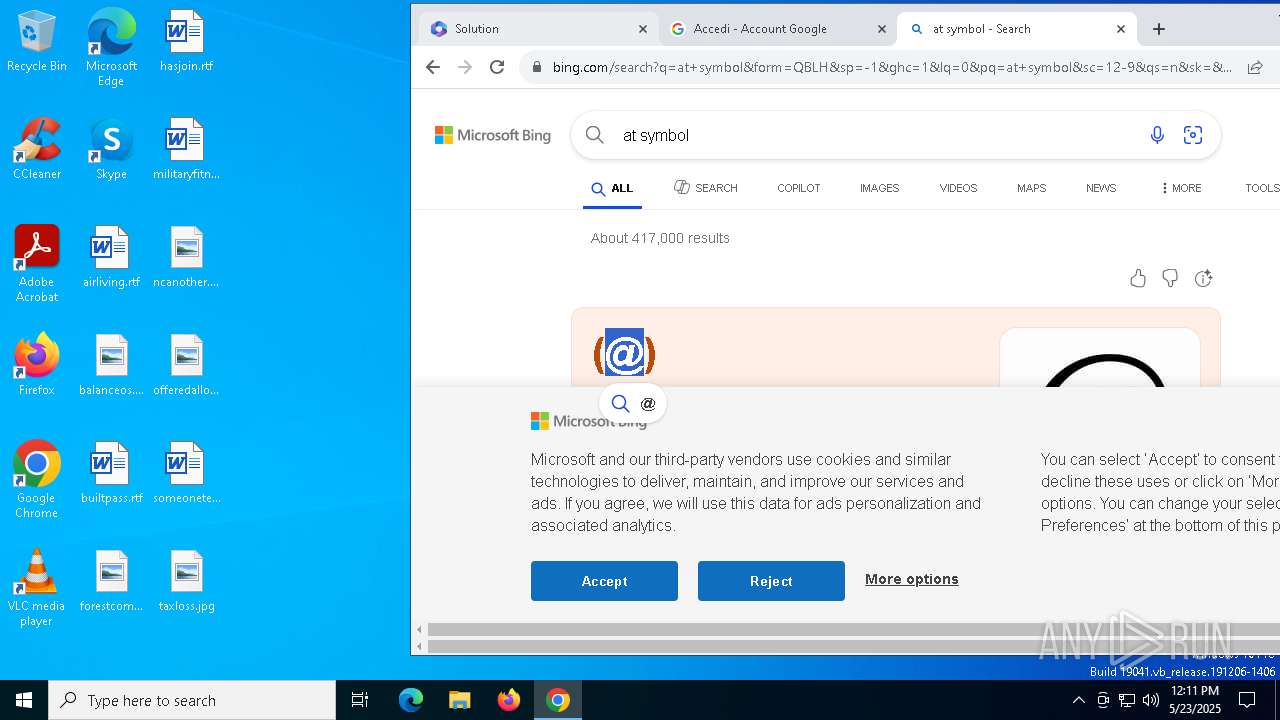
Task: Open volume control in system tray
Action: 1151,700
